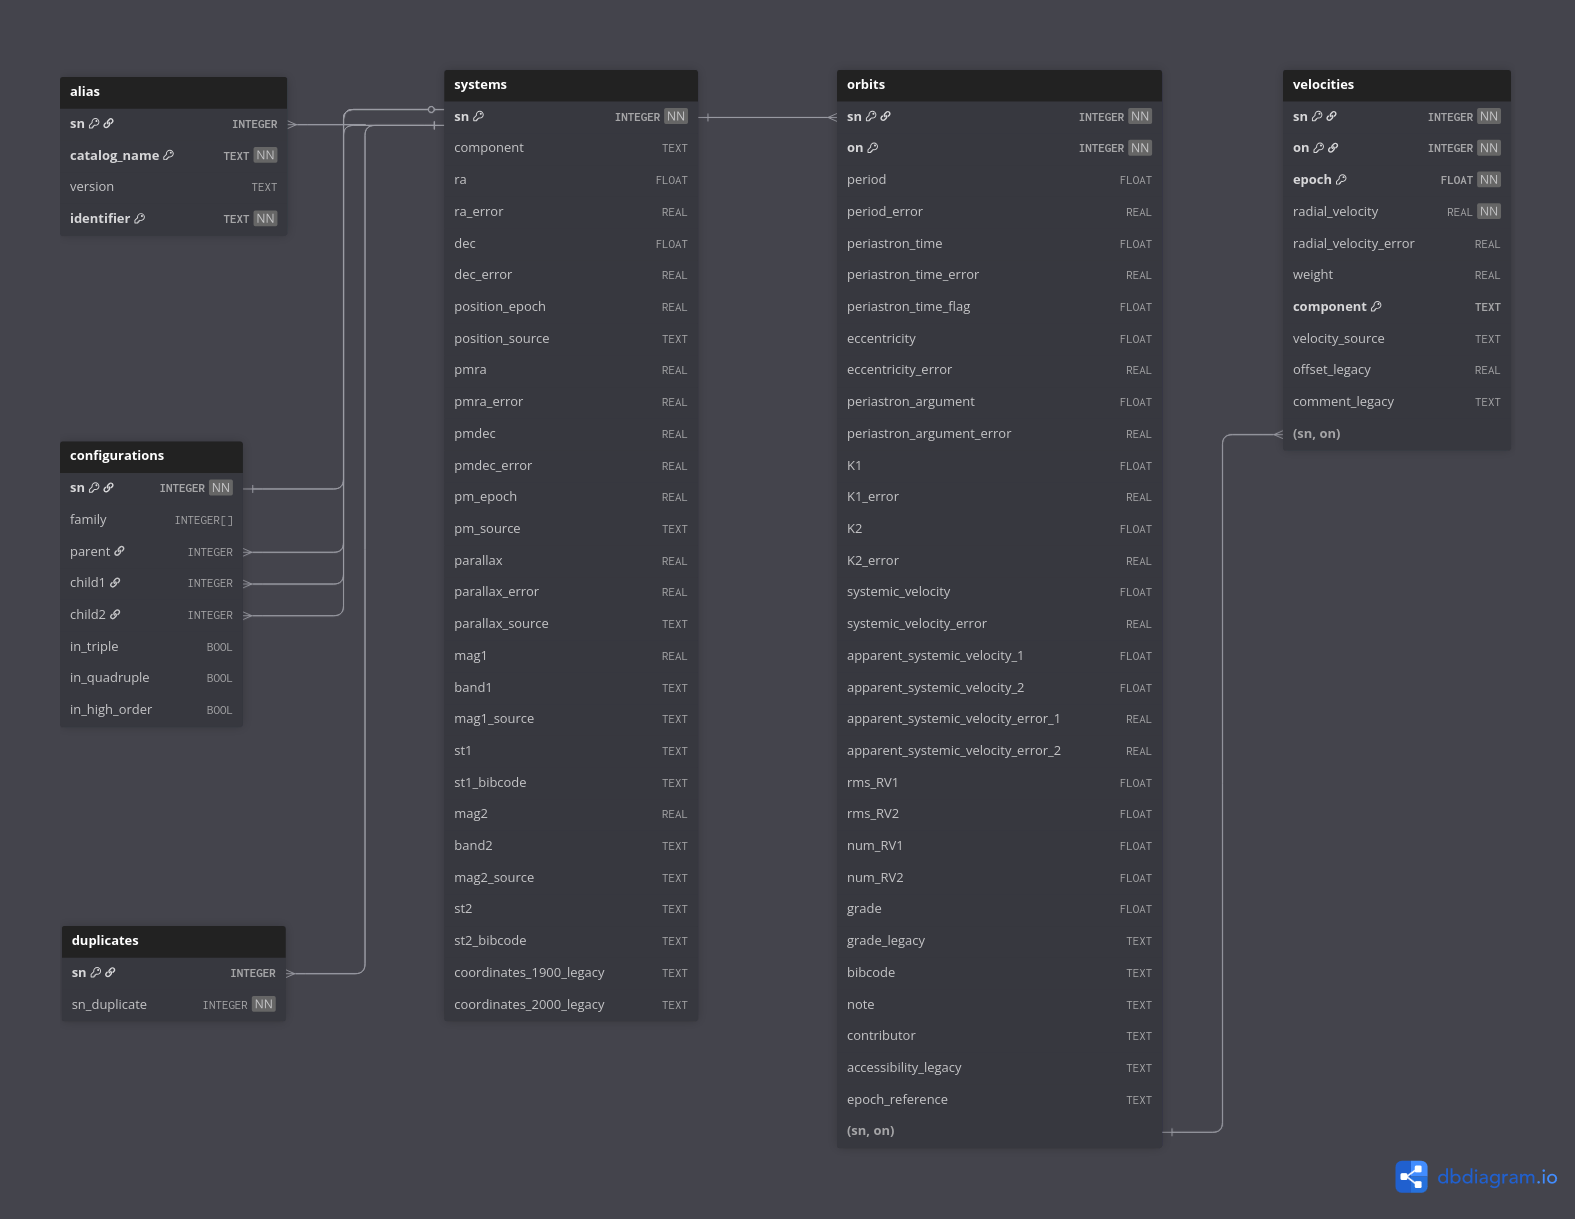The width and height of the screenshot is (1575, 1219).
Task: Click the 'mag1_source' field row
Action: coord(571,719)
